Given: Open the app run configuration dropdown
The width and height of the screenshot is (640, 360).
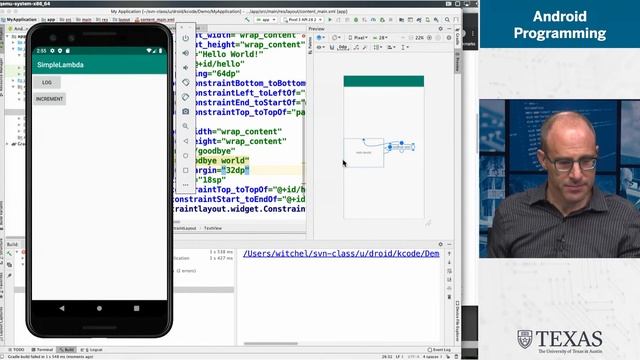Looking at the screenshot, I should click(x=265, y=20).
